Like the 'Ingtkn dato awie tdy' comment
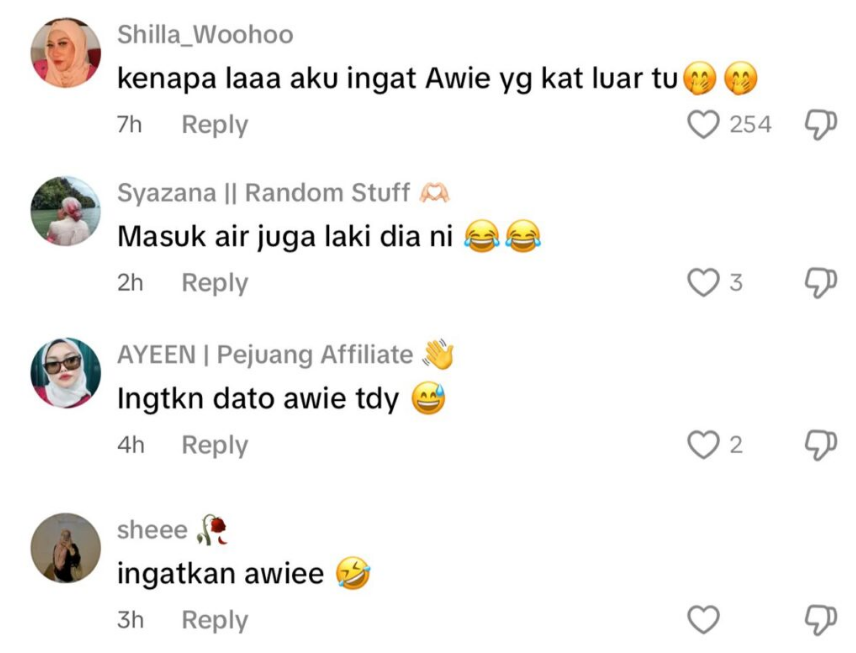The height and width of the screenshot is (653, 856). click(x=703, y=445)
